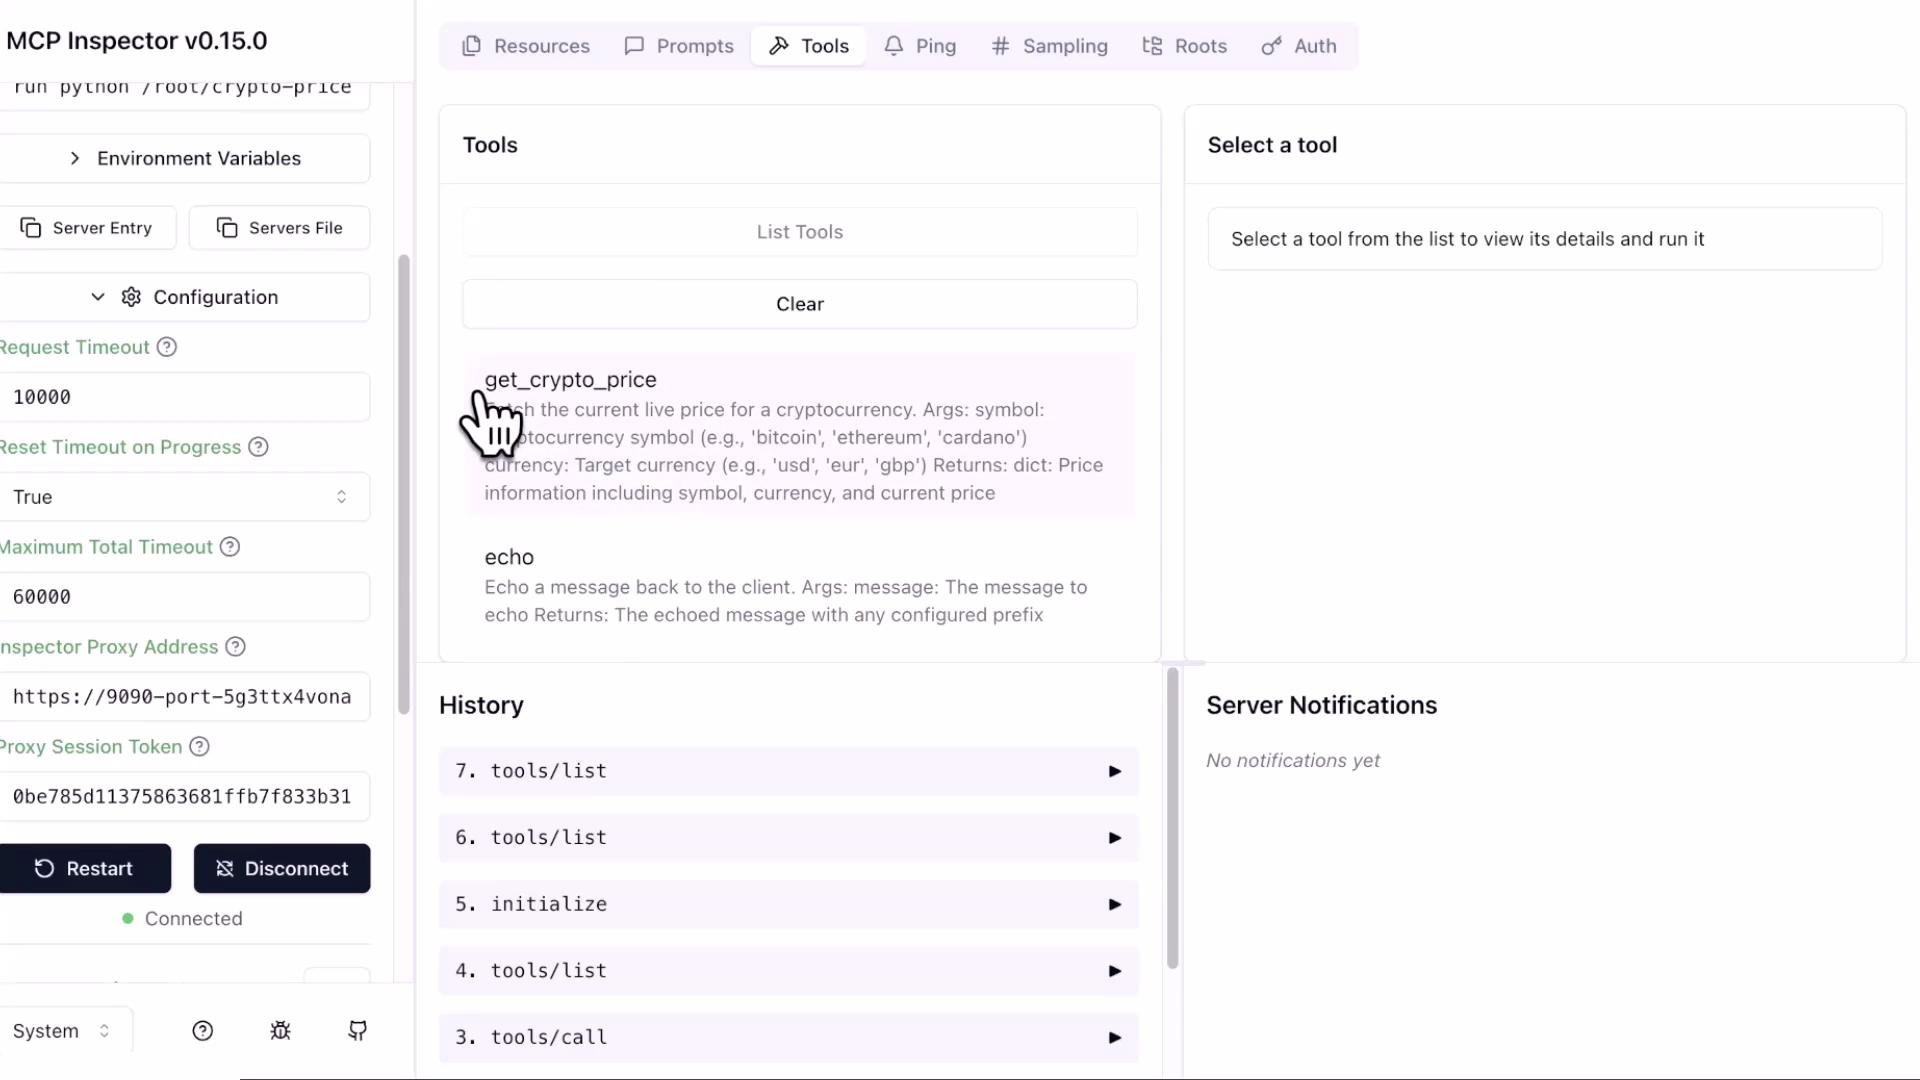Click the List Tools button
The image size is (1920, 1080).
coord(800,232)
